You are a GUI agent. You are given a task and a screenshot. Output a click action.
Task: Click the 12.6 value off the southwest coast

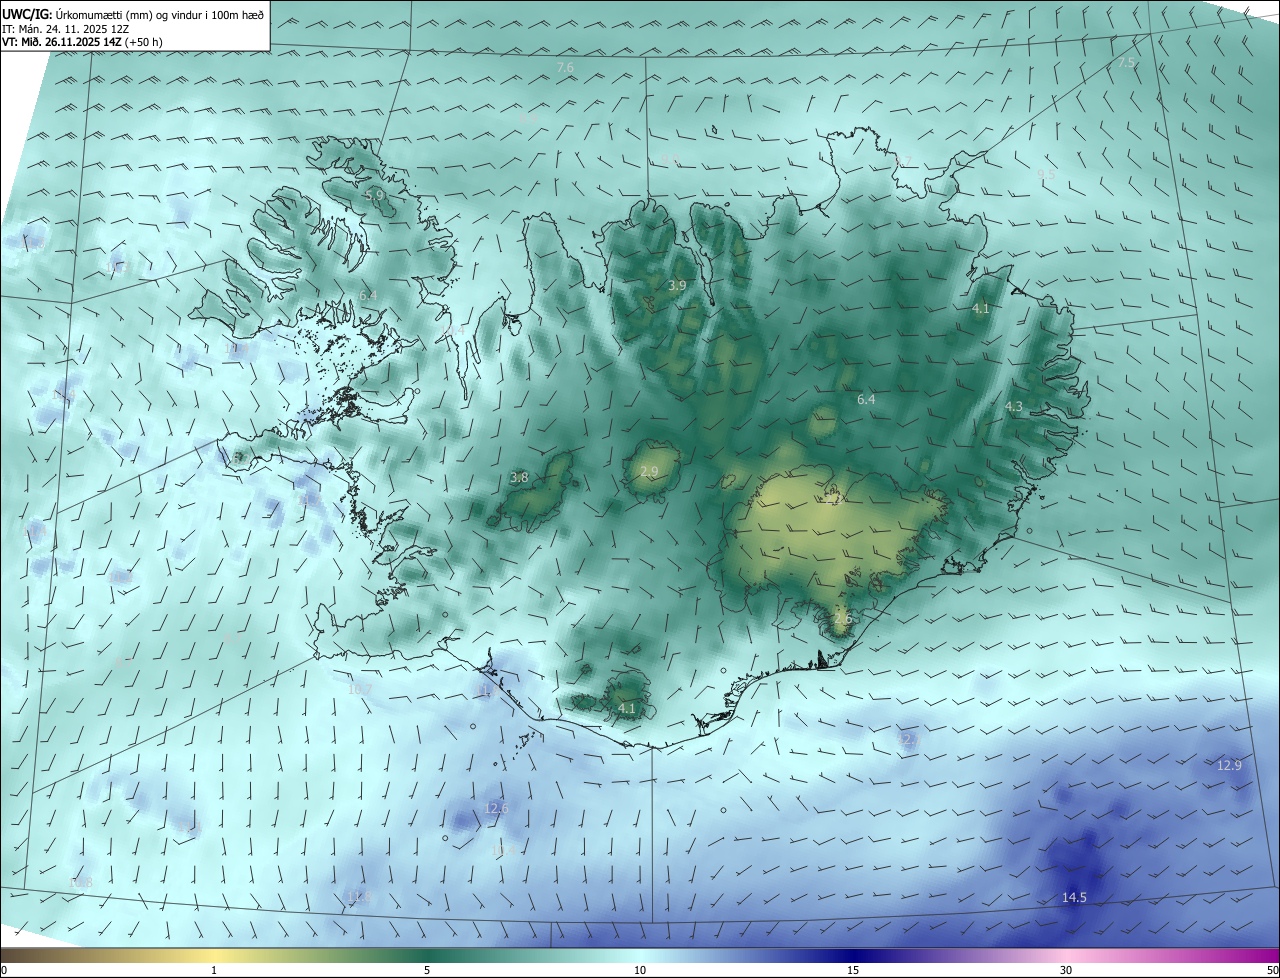496,808
